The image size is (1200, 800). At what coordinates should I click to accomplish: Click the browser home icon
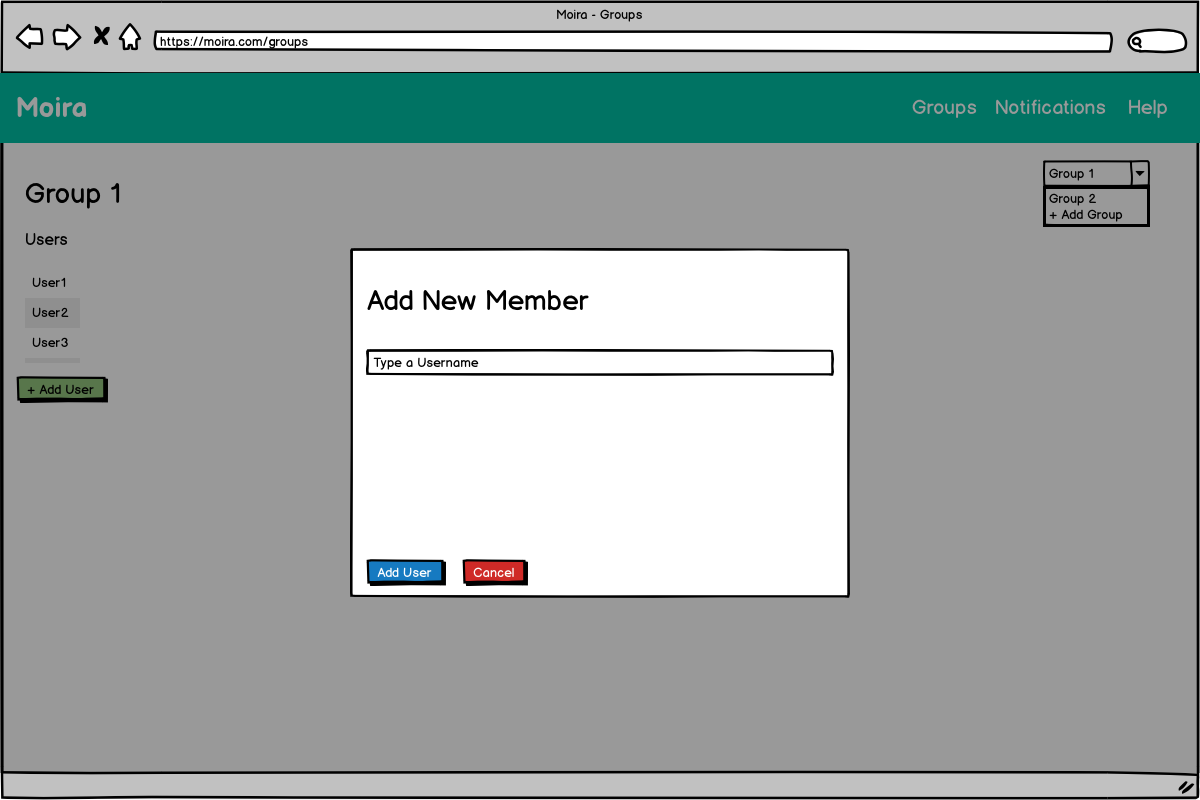[x=130, y=37]
